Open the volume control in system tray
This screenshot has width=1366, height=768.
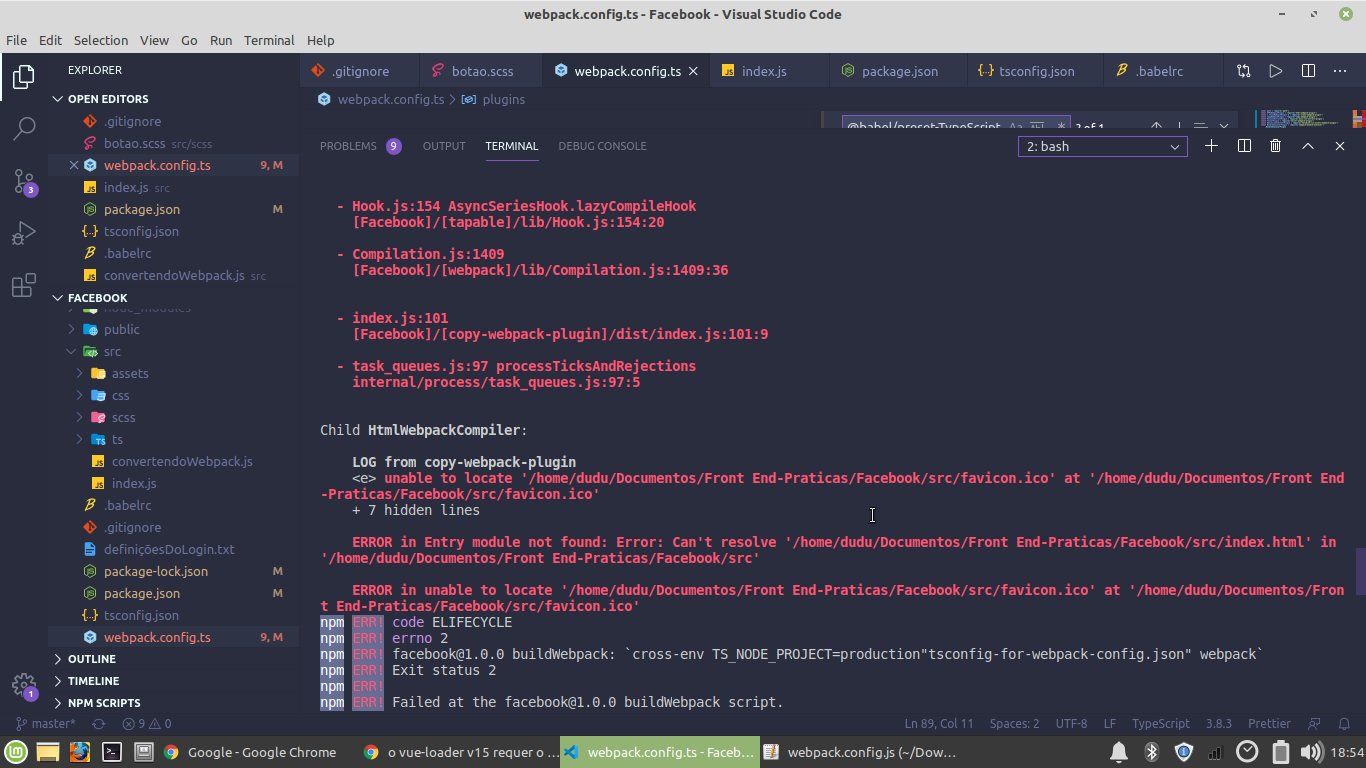pyautogui.click(x=1311, y=752)
